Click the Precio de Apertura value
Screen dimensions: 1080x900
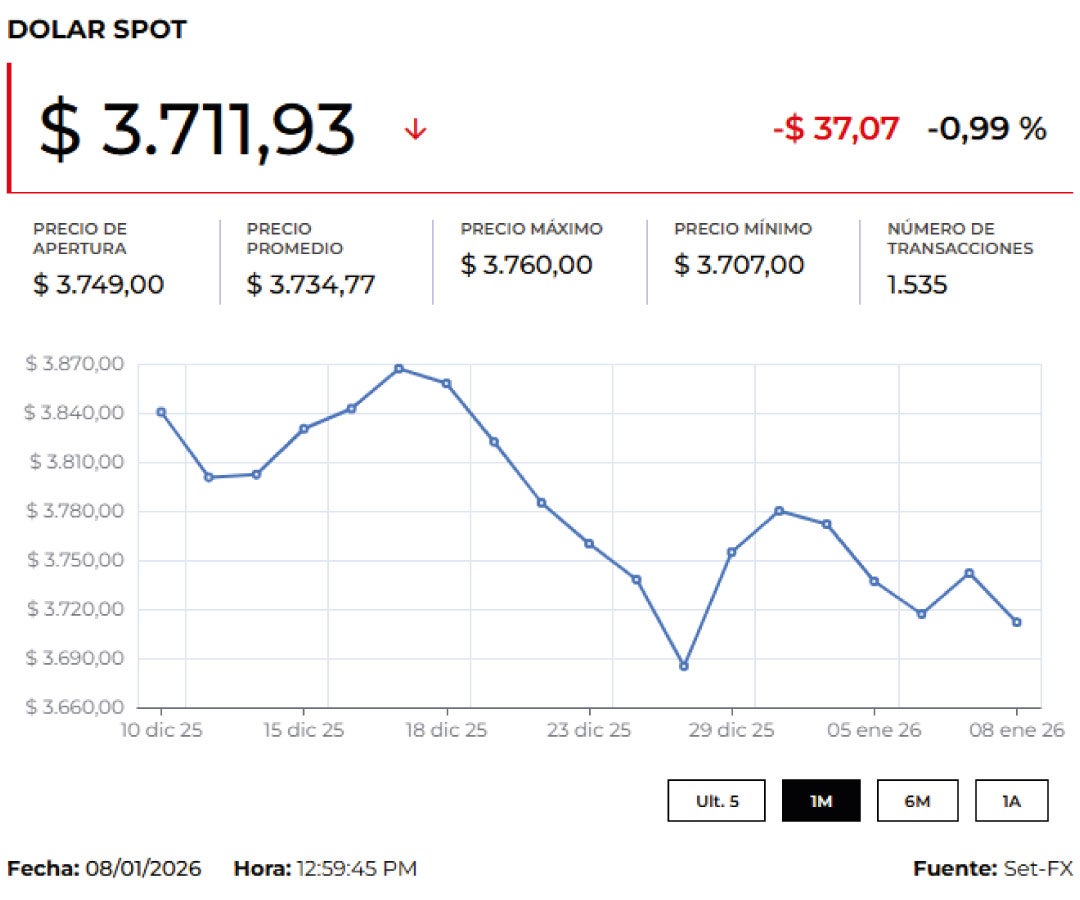(x=98, y=284)
